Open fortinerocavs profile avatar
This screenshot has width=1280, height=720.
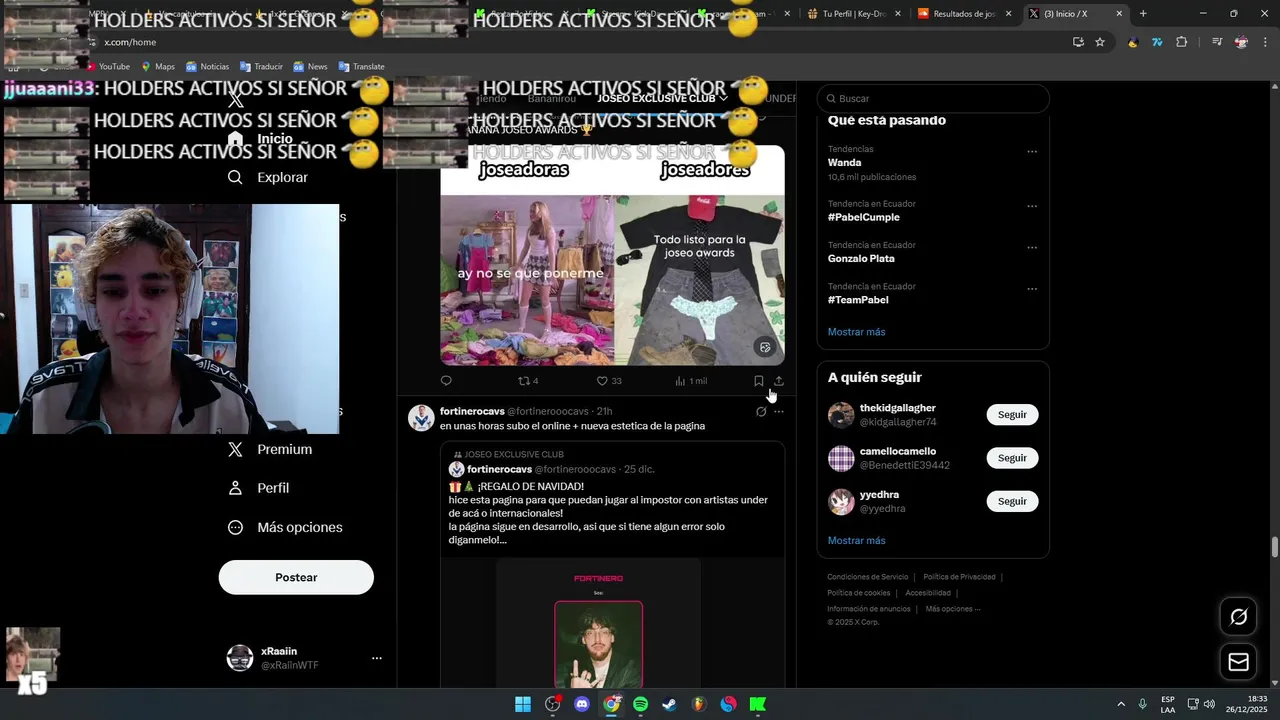(421, 418)
